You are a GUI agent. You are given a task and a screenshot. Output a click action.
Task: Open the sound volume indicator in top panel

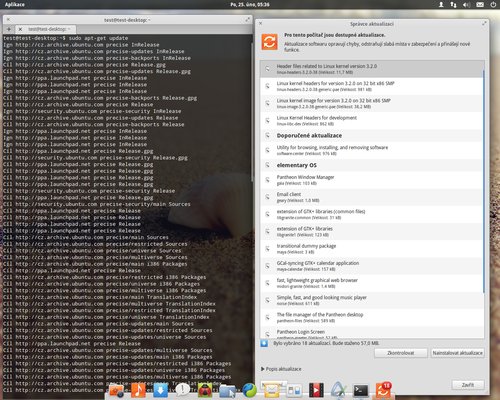pyautogui.click(x=466, y=4)
